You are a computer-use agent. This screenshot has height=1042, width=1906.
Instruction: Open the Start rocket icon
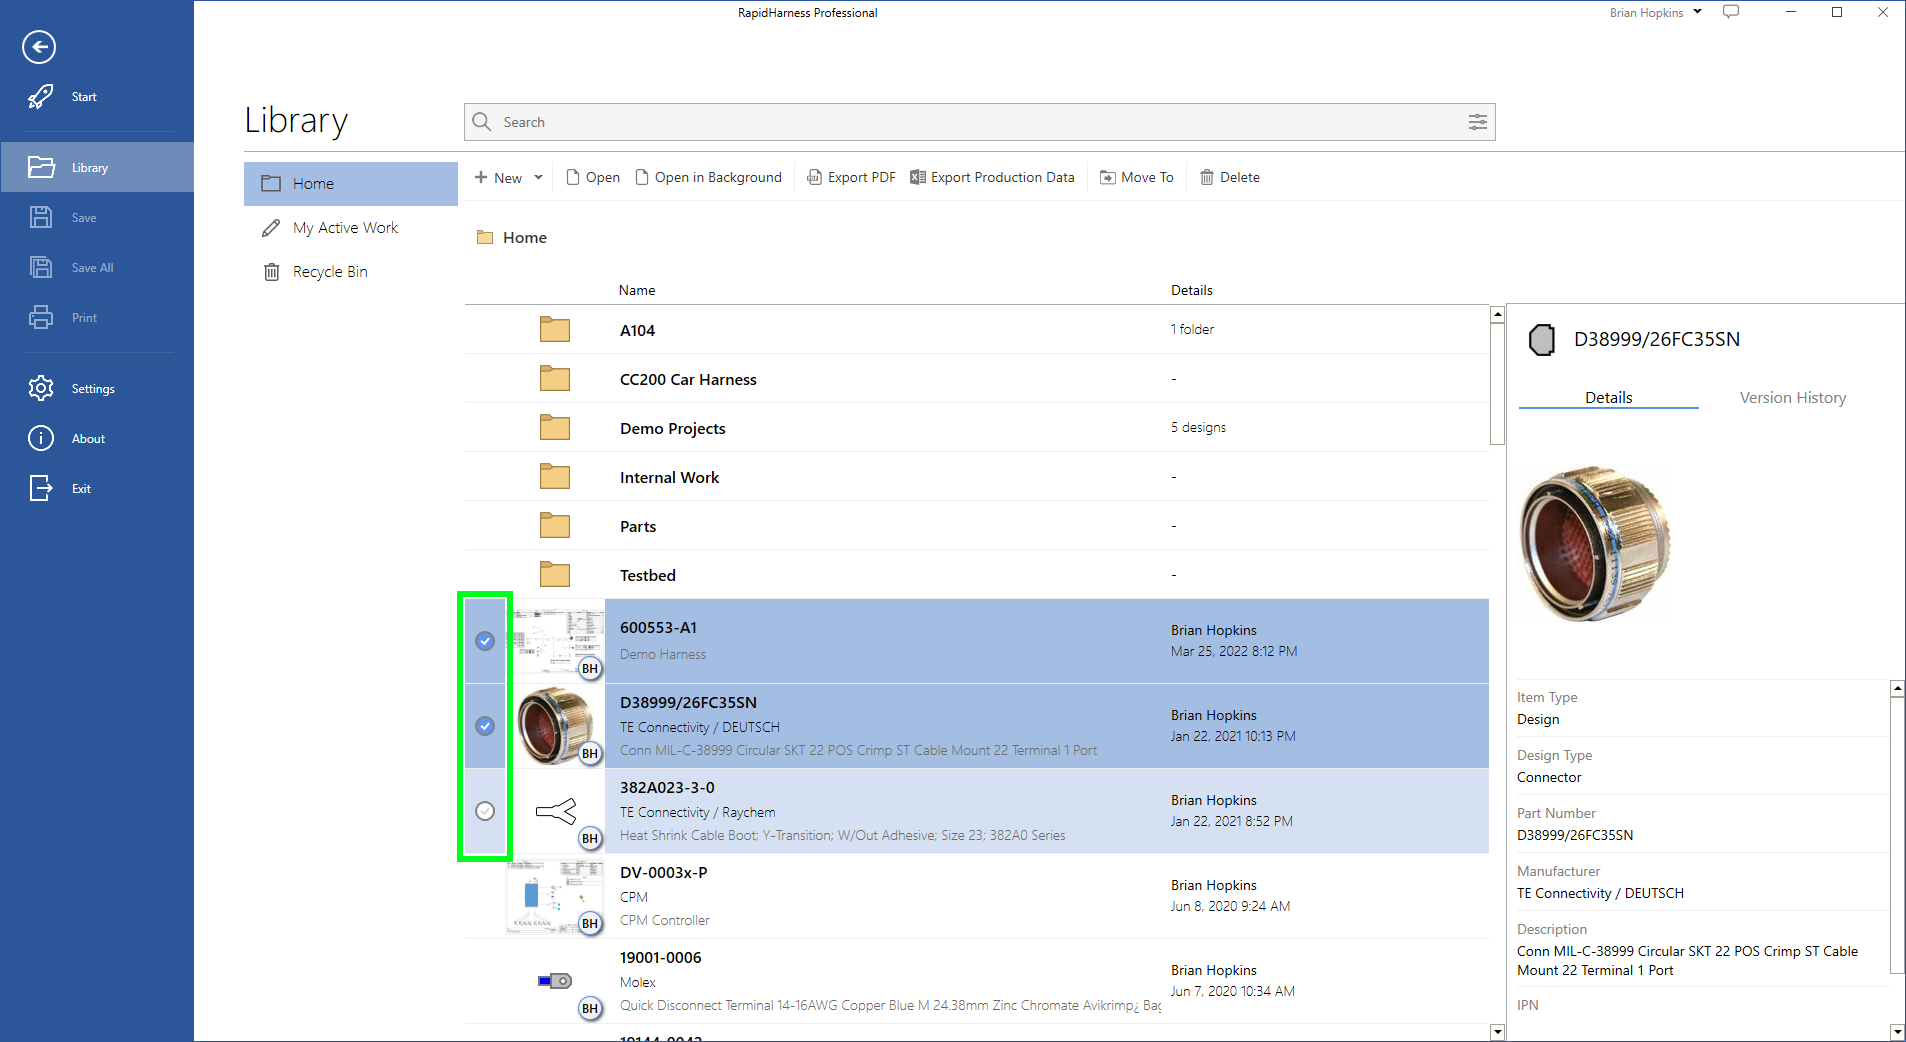tap(41, 97)
